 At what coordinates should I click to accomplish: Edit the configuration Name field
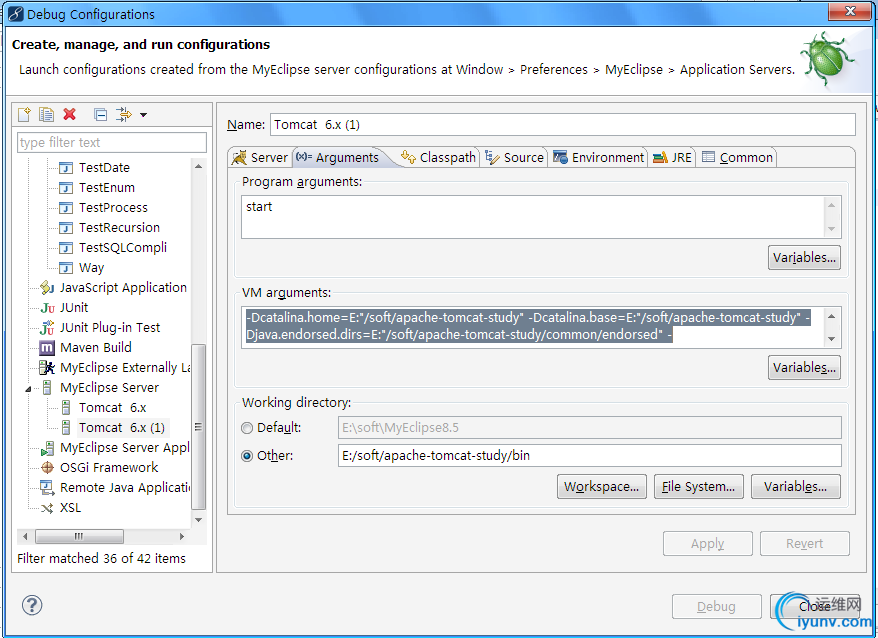tap(563, 124)
